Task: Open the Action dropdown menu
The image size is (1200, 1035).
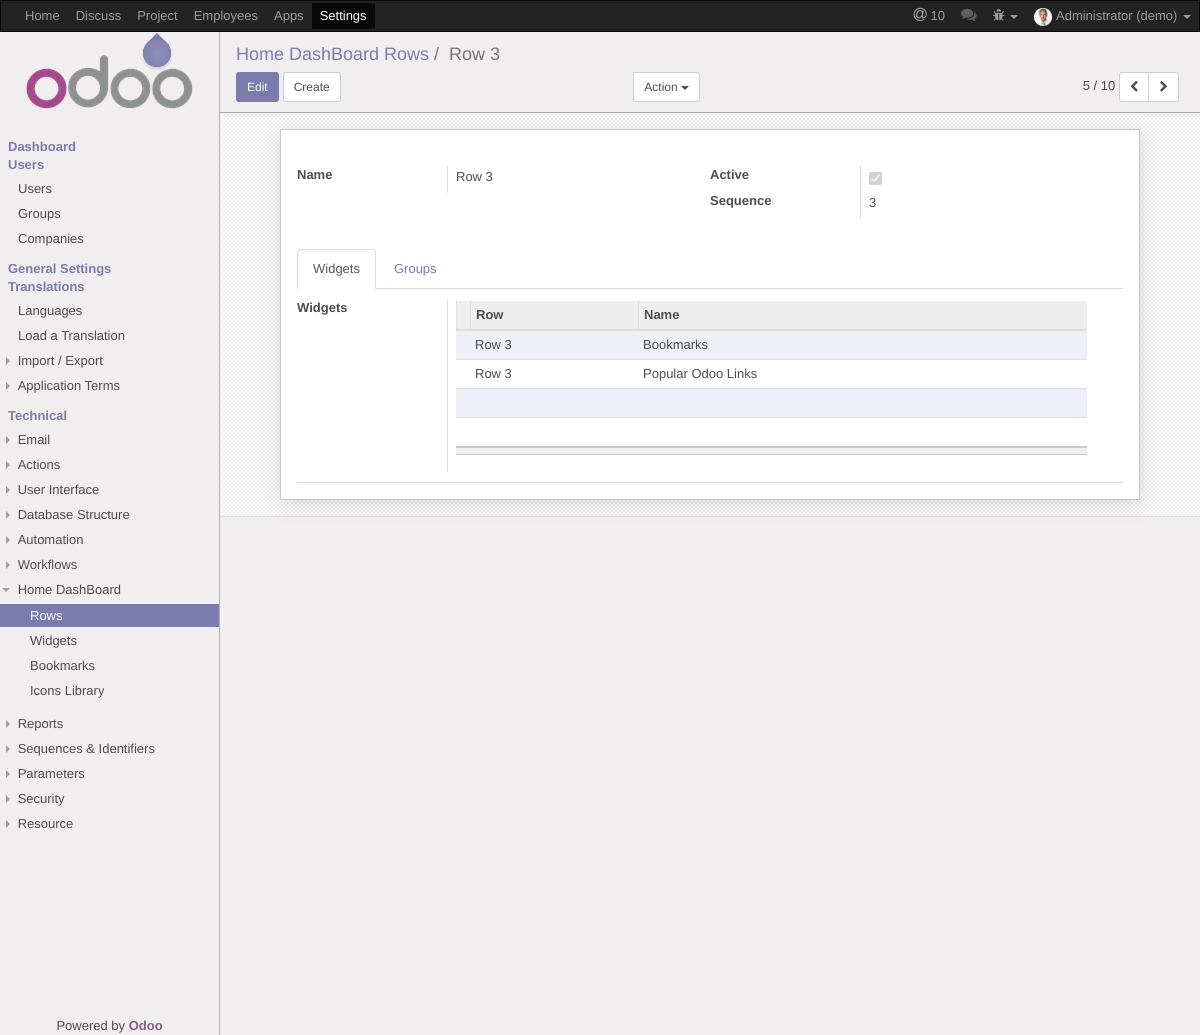Action: click(665, 87)
